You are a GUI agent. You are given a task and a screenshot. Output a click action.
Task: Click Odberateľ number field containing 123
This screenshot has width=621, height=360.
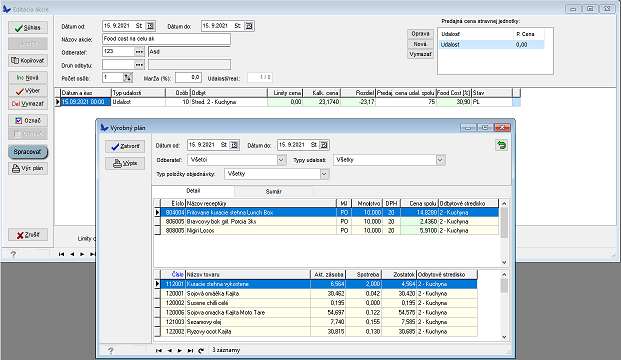(x=118, y=51)
